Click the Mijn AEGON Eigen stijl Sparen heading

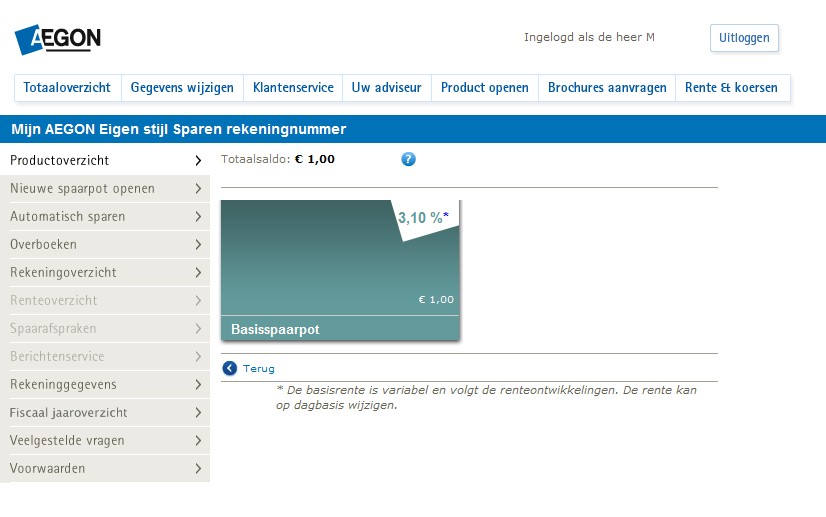pos(179,129)
